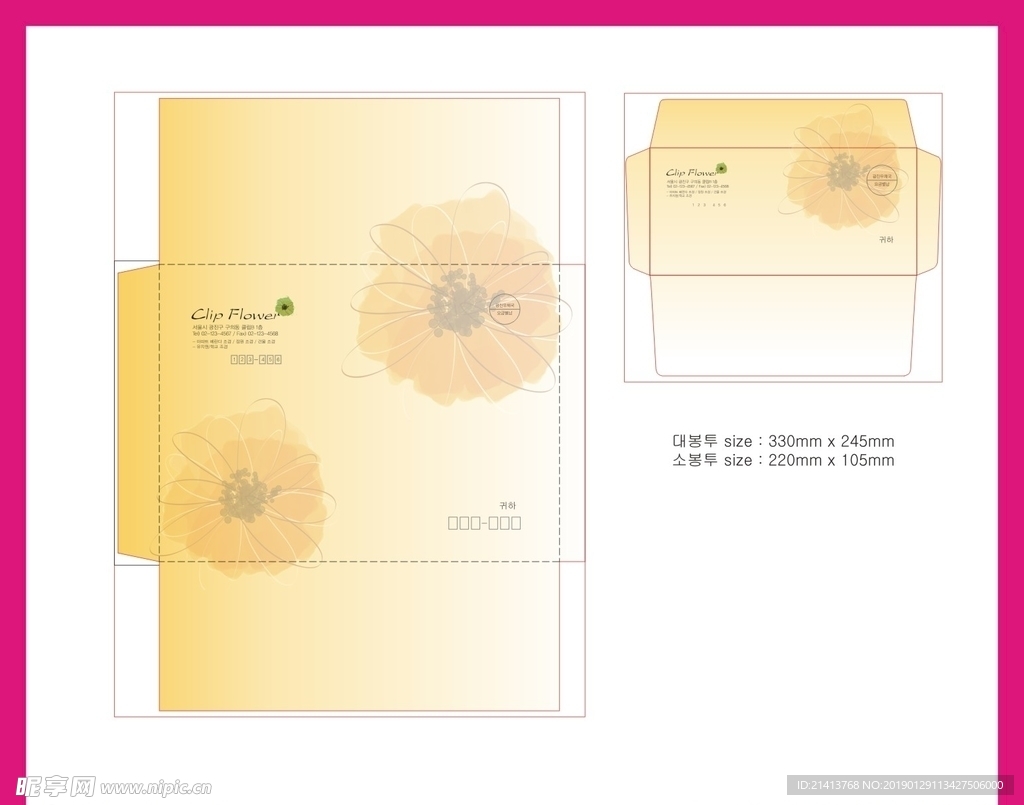Select the circular stamp on small envelope
Image resolution: width=1024 pixels, height=805 pixels.
(882, 181)
